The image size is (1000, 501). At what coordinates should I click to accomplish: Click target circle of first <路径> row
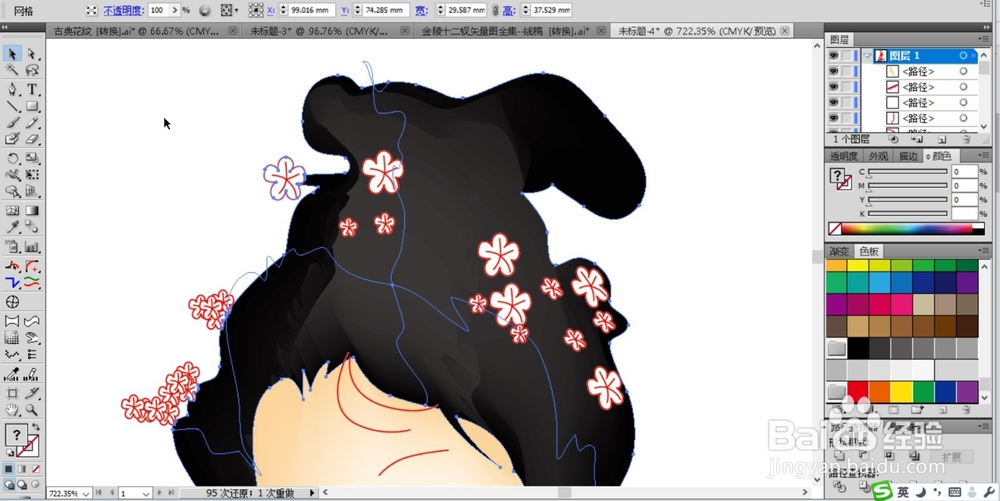click(x=963, y=71)
